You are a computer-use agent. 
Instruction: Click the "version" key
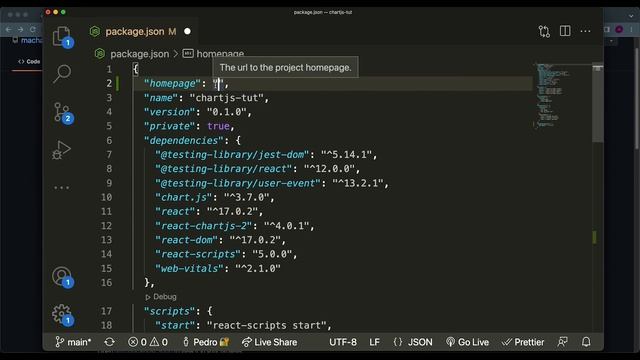click(169, 112)
